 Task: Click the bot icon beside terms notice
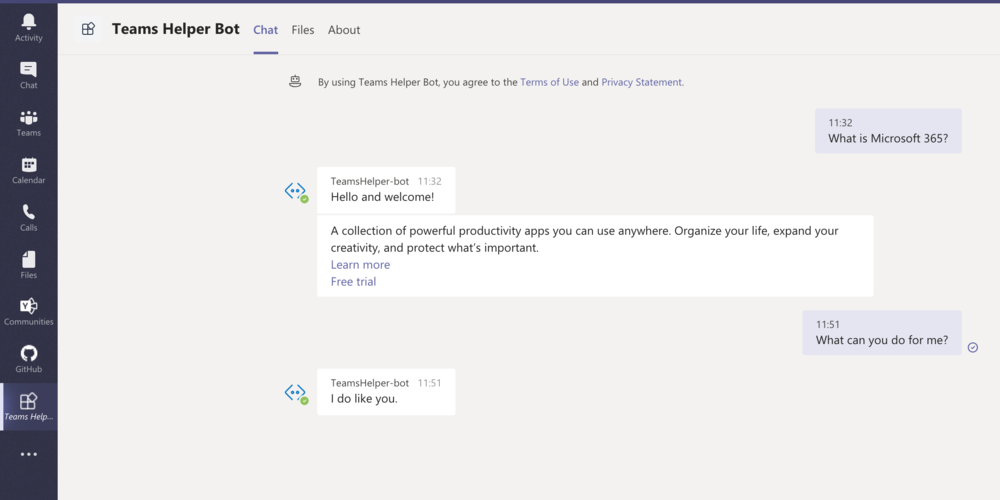click(295, 82)
